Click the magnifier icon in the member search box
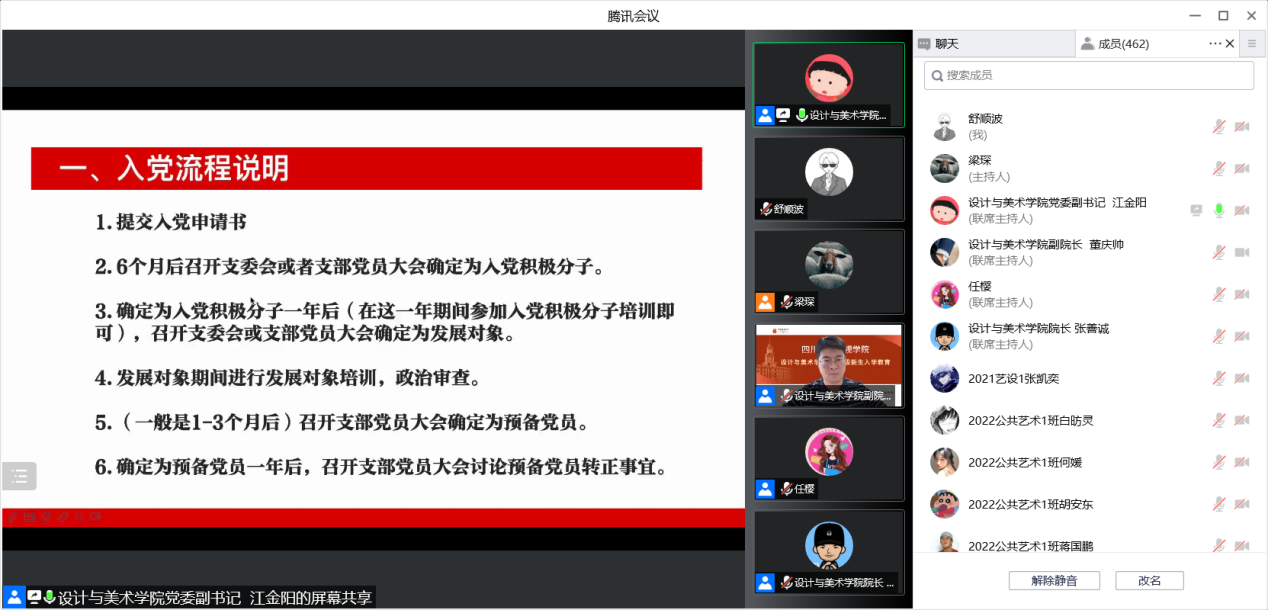The height and width of the screenshot is (610, 1268). pyautogui.click(x=936, y=76)
